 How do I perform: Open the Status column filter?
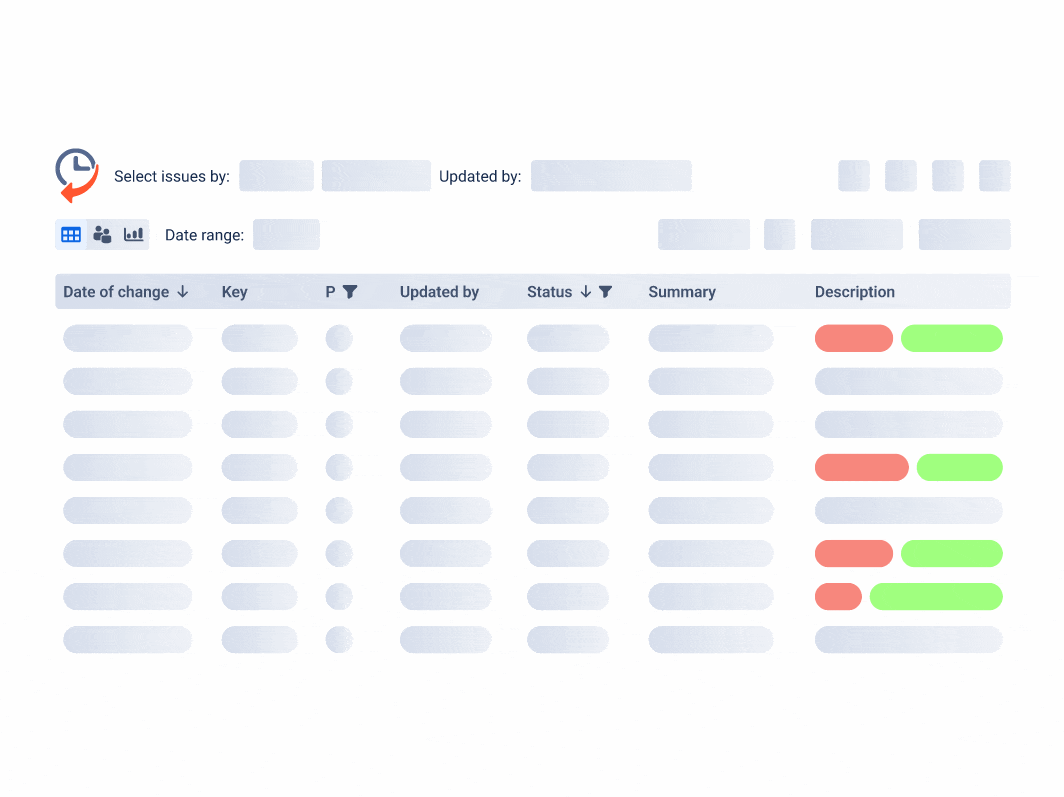click(605, 292)
